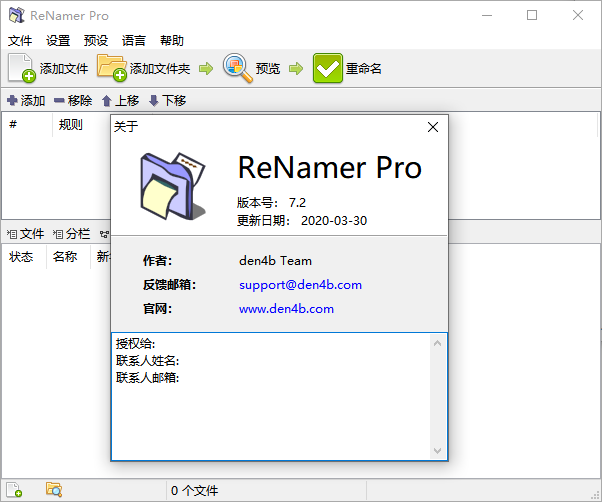Click the update date 2020-03-30

tap(334, 221)
